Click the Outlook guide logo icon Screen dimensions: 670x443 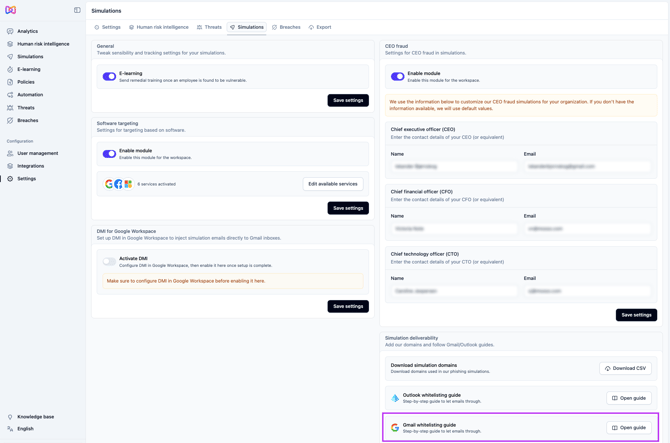point(395,398)
